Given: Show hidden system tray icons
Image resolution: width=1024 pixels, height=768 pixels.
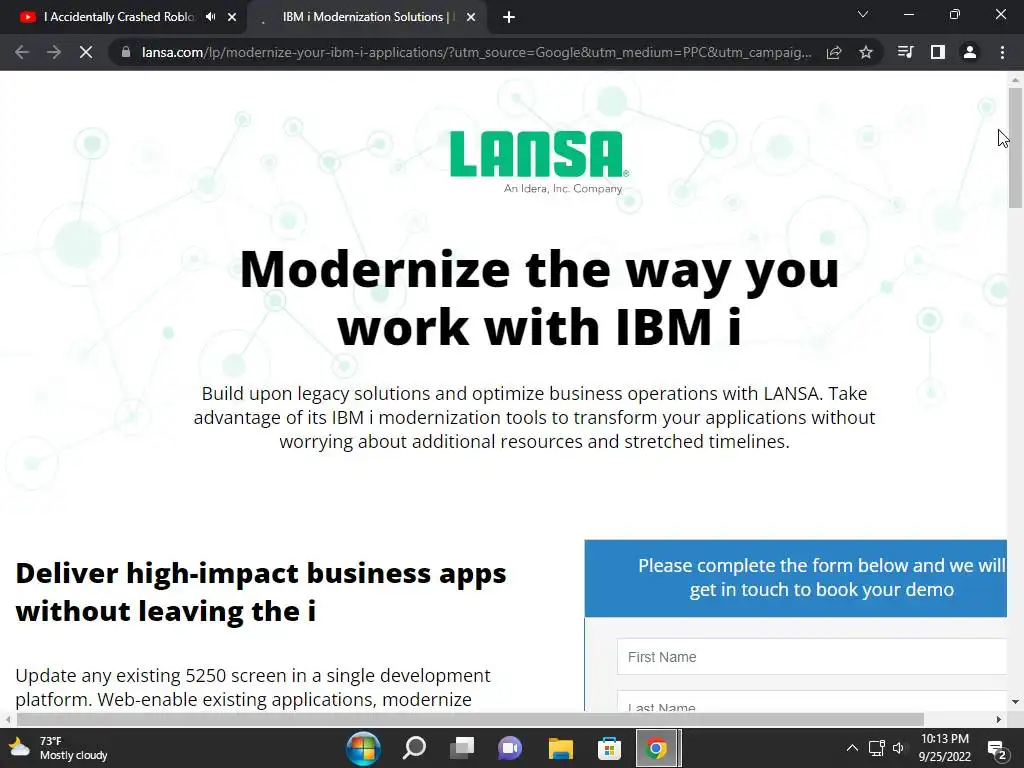Looking at the screenshot, I should pos(852,748).
